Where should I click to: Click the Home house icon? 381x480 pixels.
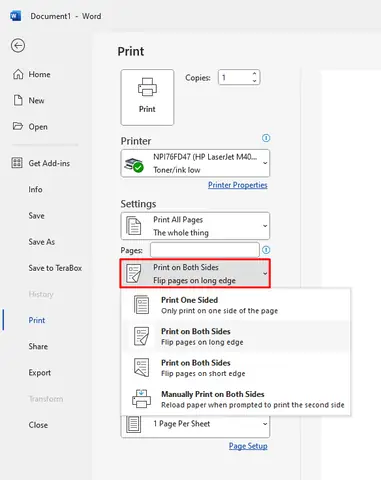pos(18,74)
